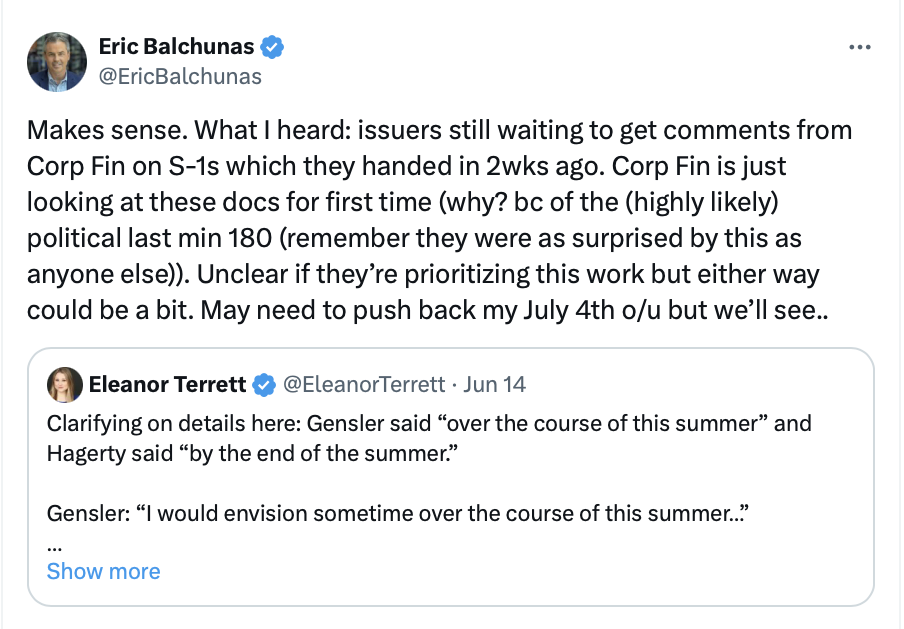Click the "Clarifying on details here" quoted line

tap(429, 423)
